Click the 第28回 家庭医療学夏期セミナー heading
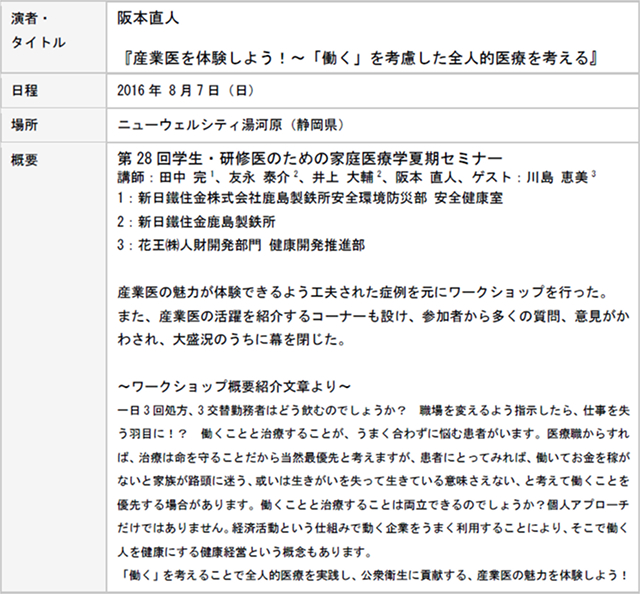 [309, 159]
